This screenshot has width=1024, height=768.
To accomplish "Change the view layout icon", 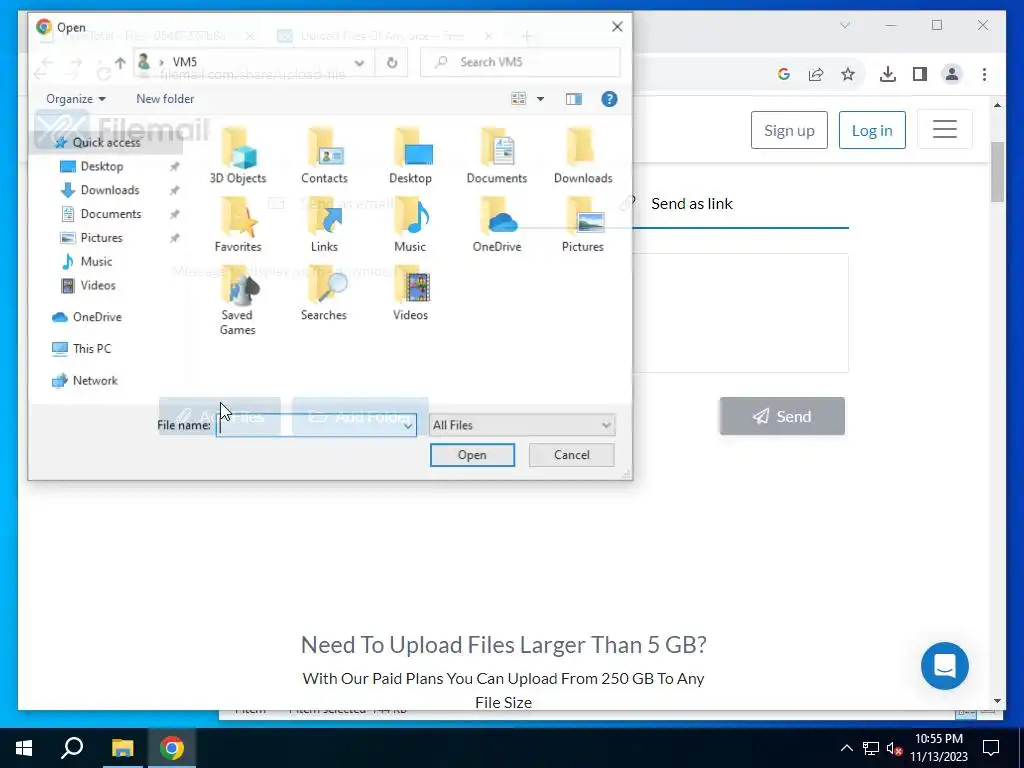I will click(x=519, y=99).
